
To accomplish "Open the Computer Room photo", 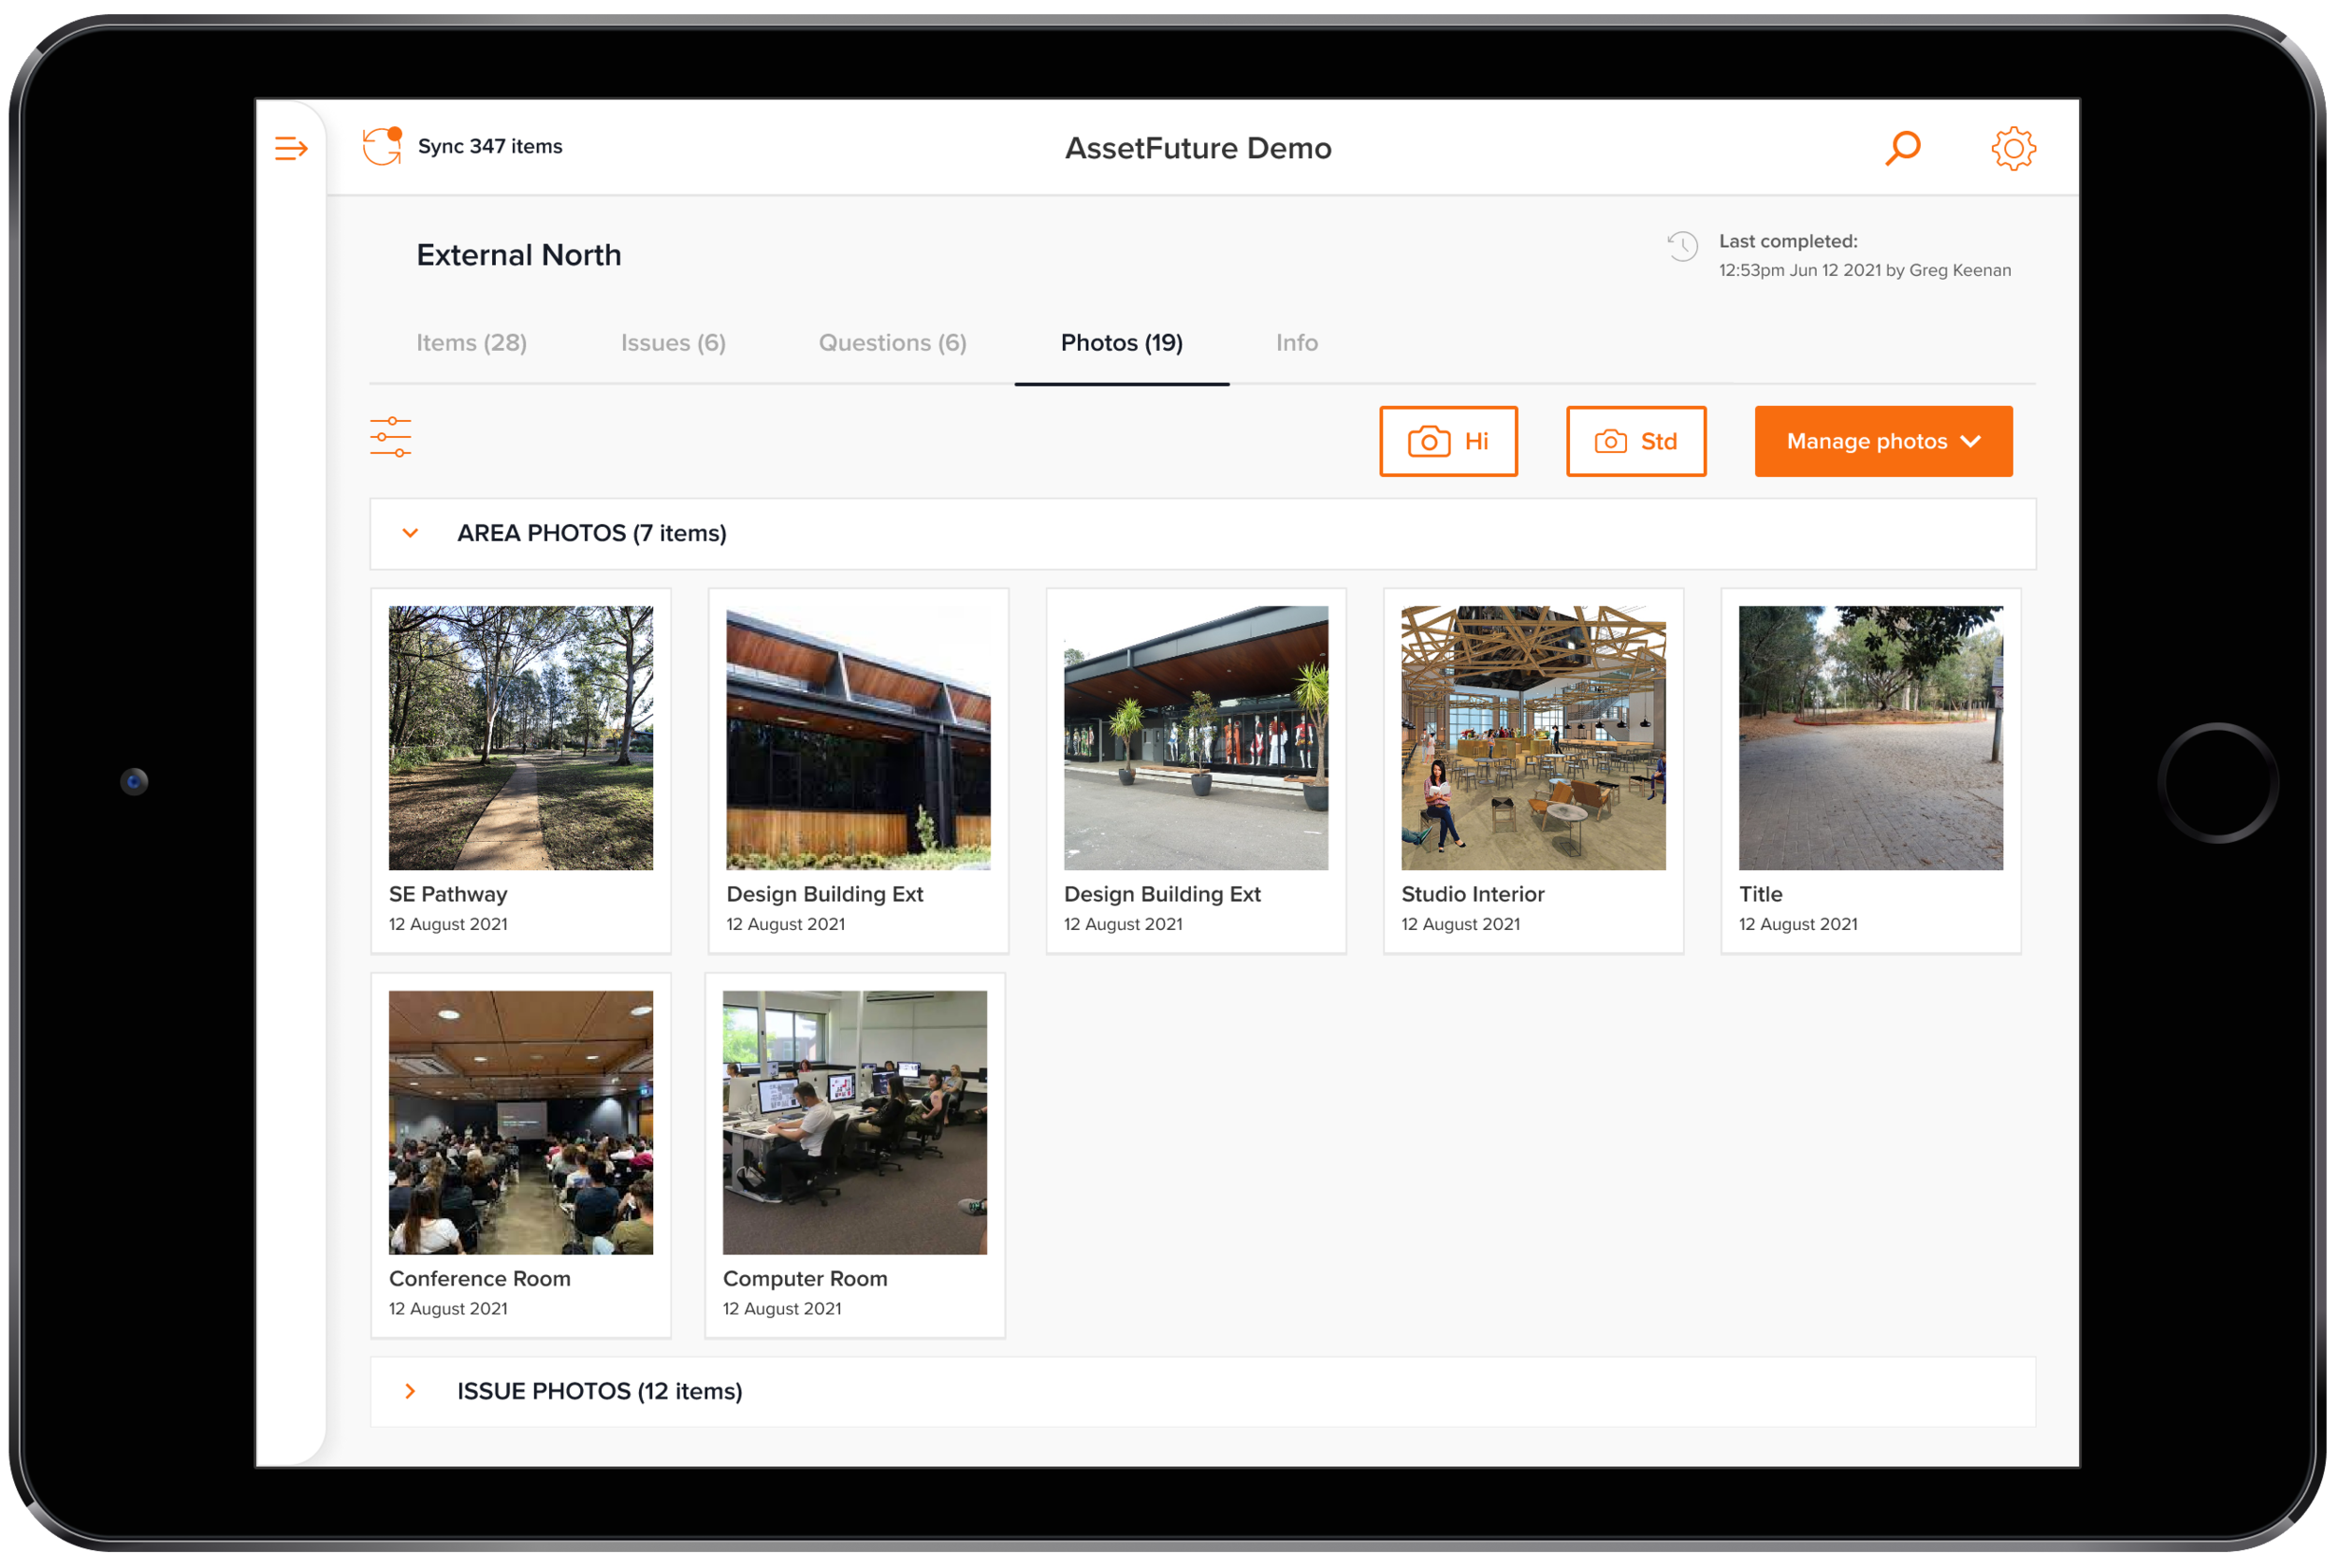I will coord(854,1122).
